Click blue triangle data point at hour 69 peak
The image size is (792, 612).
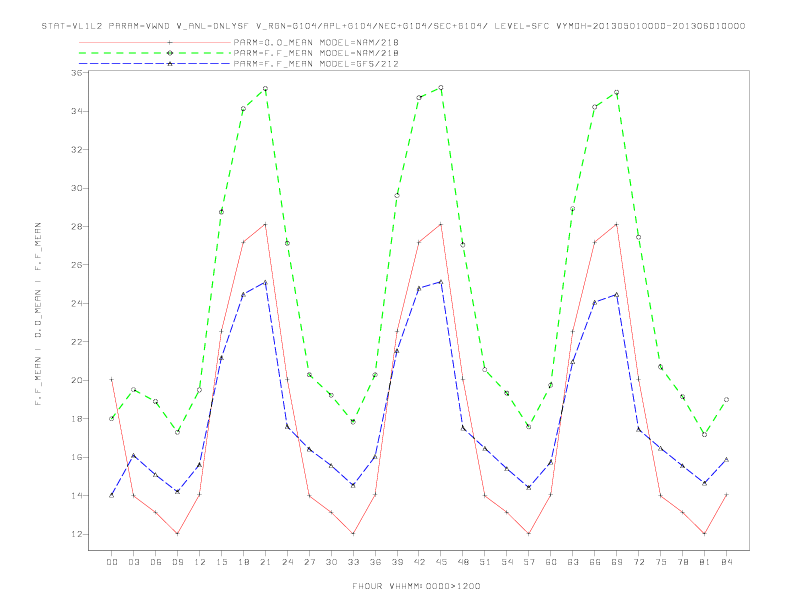pyautogui.click(x=617, y=294)
